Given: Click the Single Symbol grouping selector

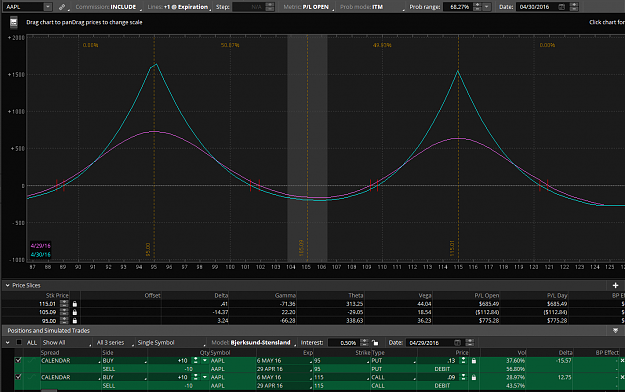Looking at the screenshot, I should pyautogui.click(x=171, y=343).
